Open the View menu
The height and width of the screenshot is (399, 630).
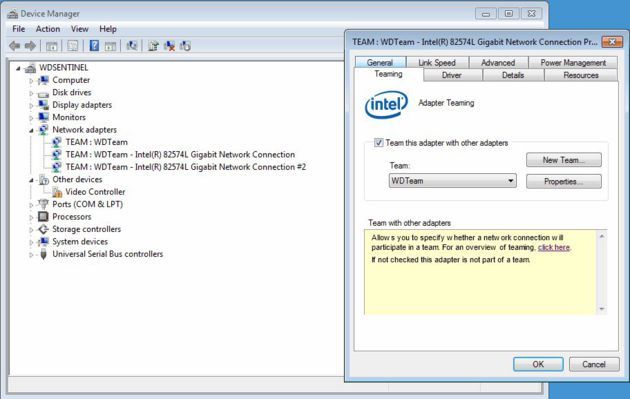(80, 29)
